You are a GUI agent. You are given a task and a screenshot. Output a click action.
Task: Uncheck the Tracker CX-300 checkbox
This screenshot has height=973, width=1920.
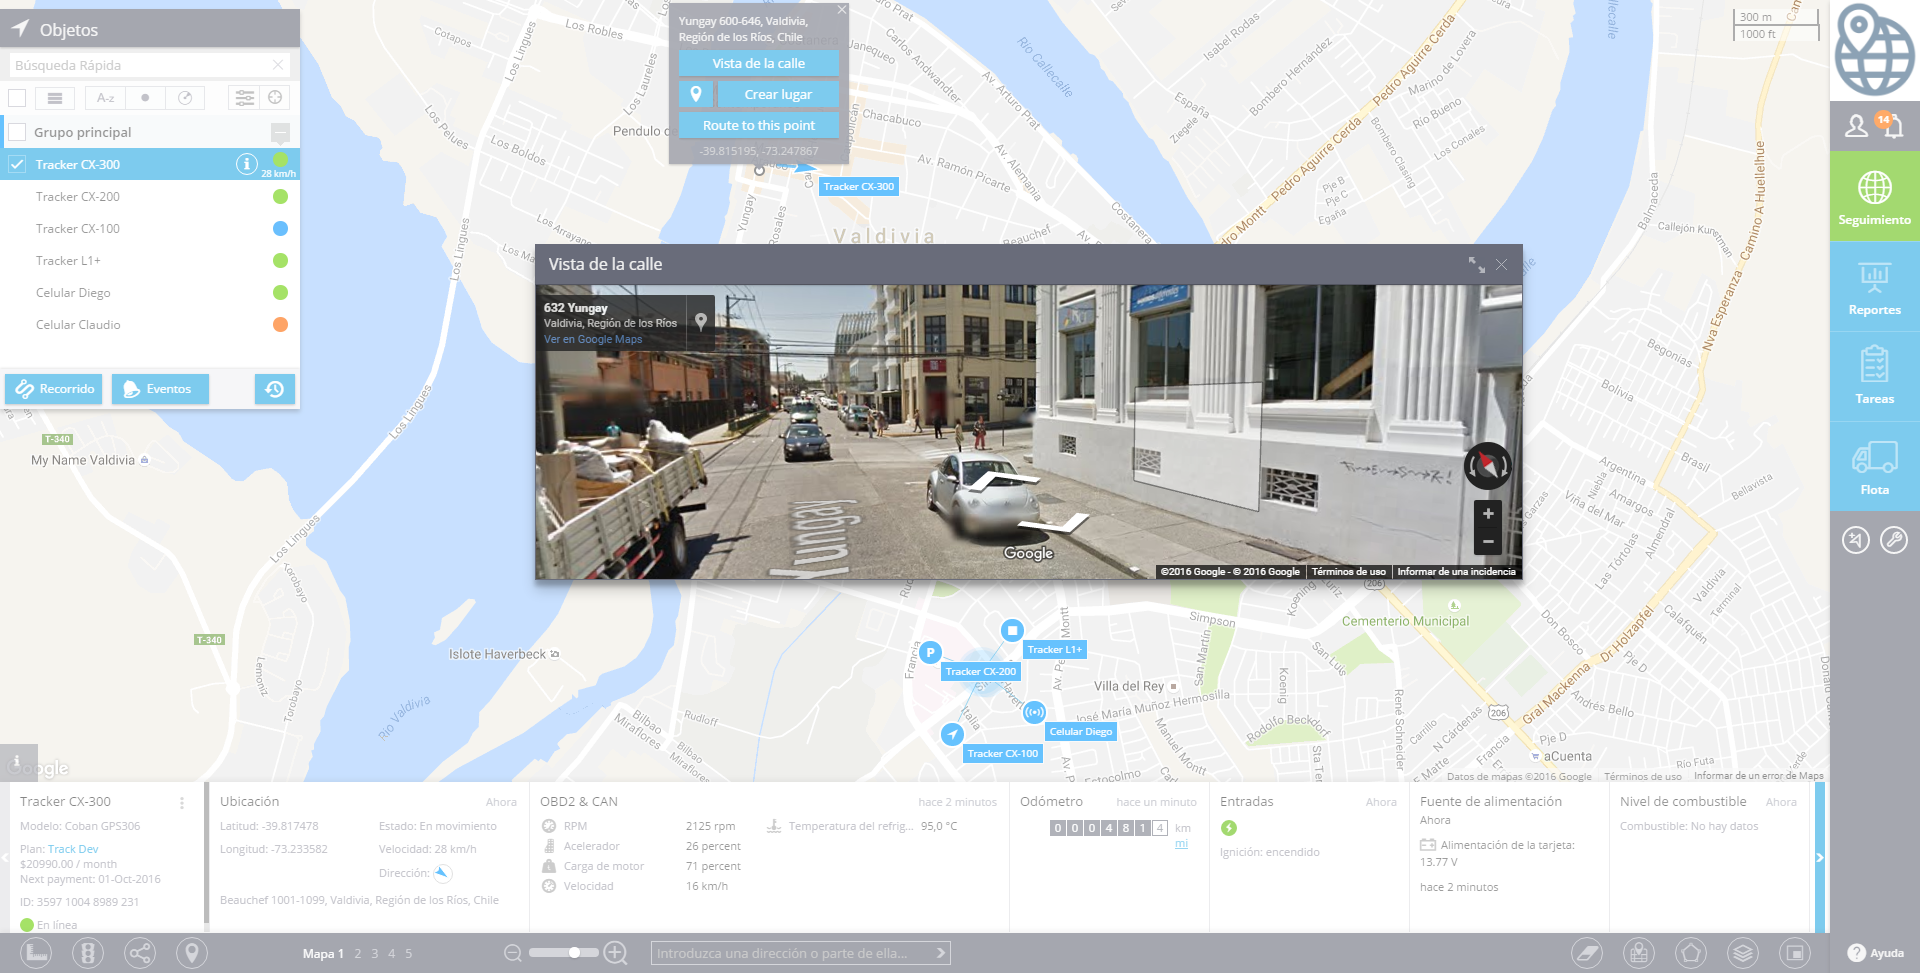(17, 164)
